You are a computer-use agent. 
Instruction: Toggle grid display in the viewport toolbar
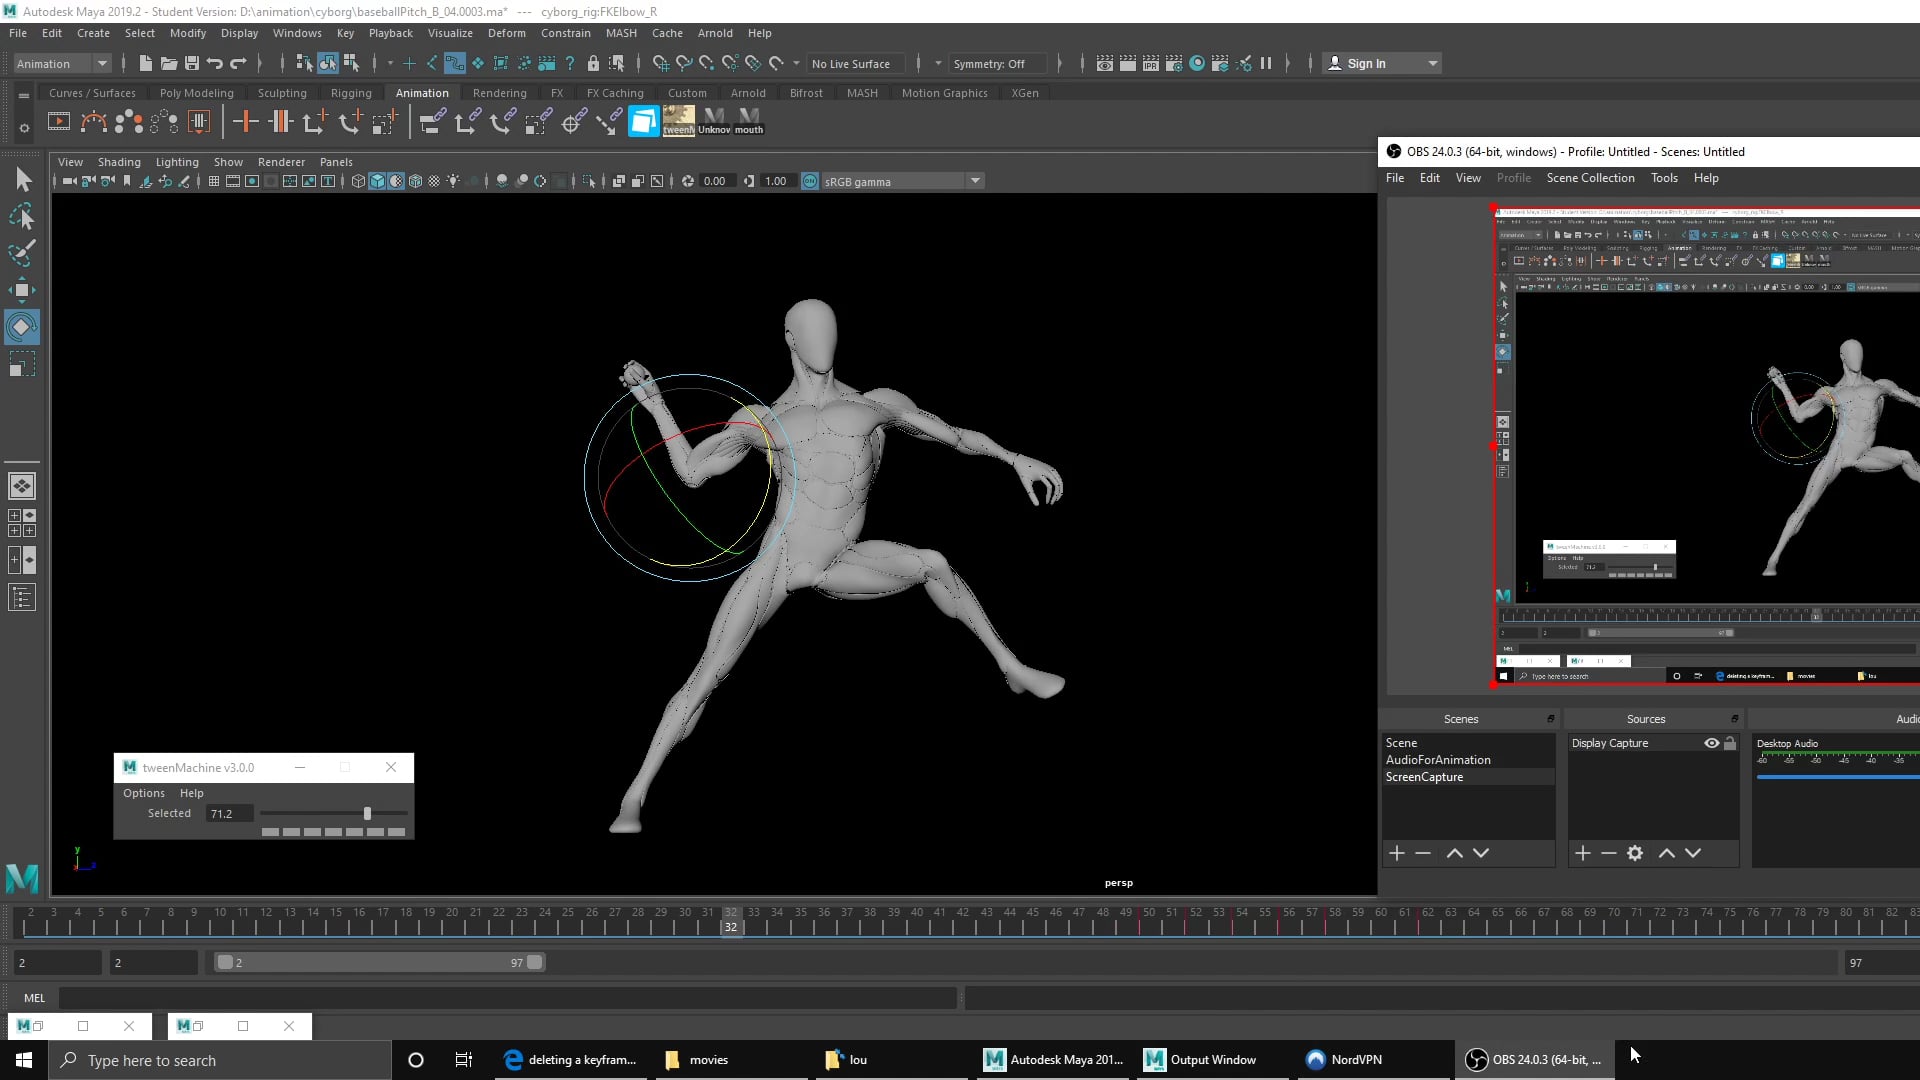coord(213,181)
